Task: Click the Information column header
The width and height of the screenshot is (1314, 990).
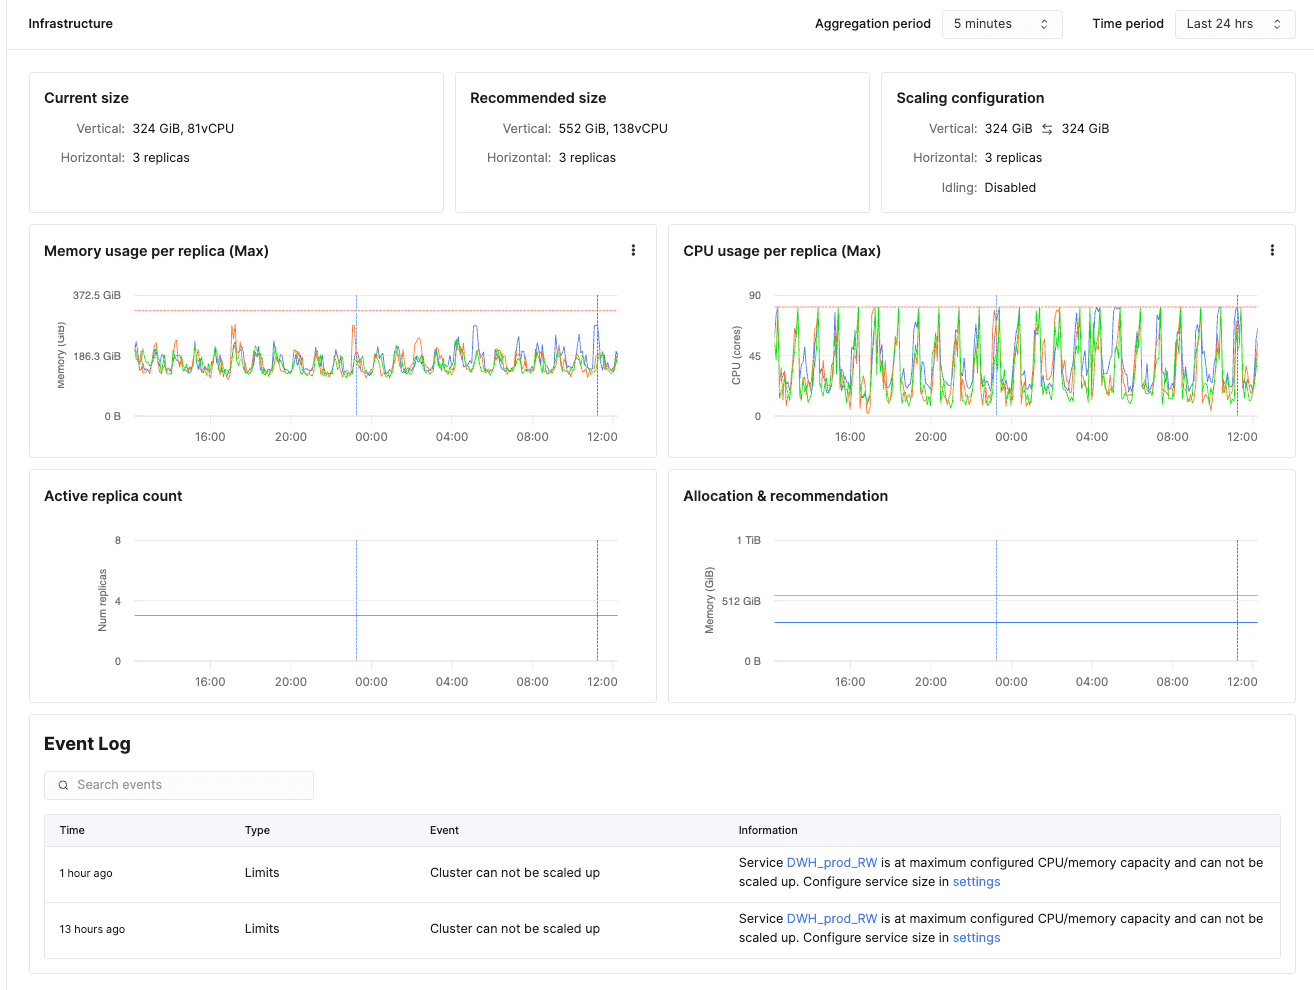Action: click(x=767, y=831)
